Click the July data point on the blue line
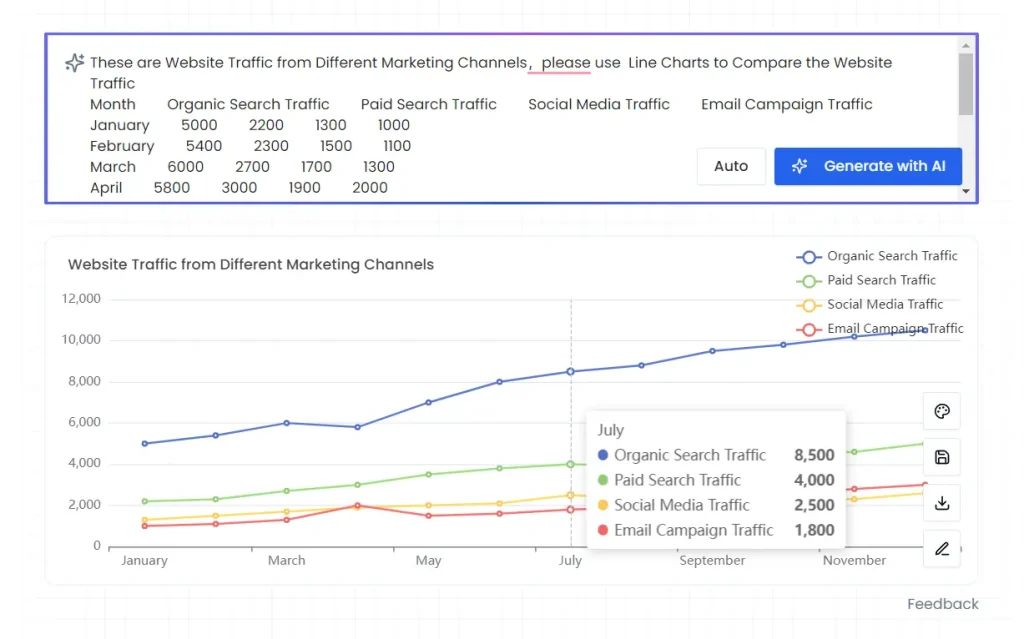Image resolution: width=1024 pixels, height=639 pixels. pos(570,370)
